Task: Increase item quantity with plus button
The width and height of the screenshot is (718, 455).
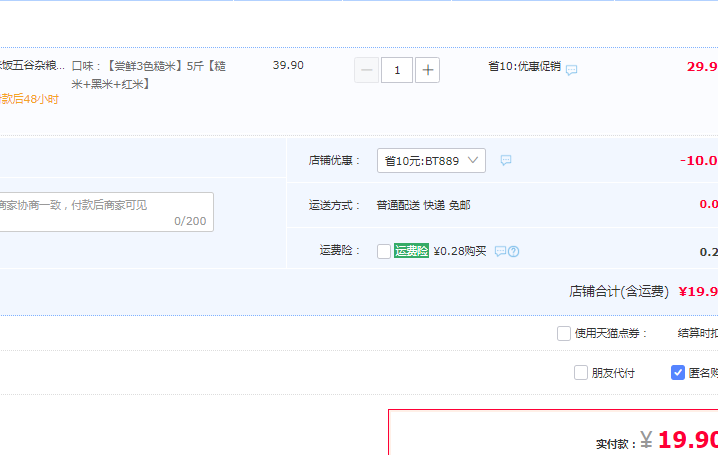Action: coord(427,70)
